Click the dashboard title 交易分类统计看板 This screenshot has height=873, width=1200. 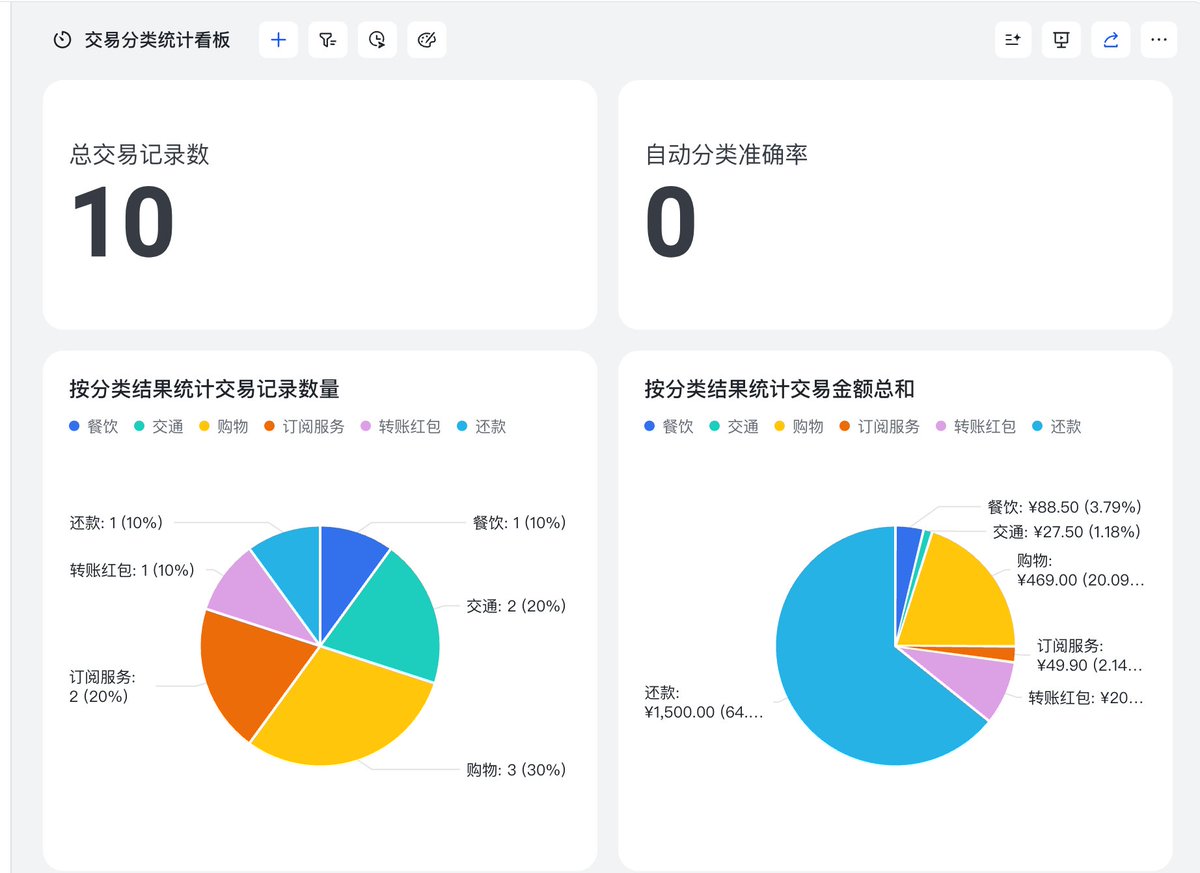click(x=158, y=40)
